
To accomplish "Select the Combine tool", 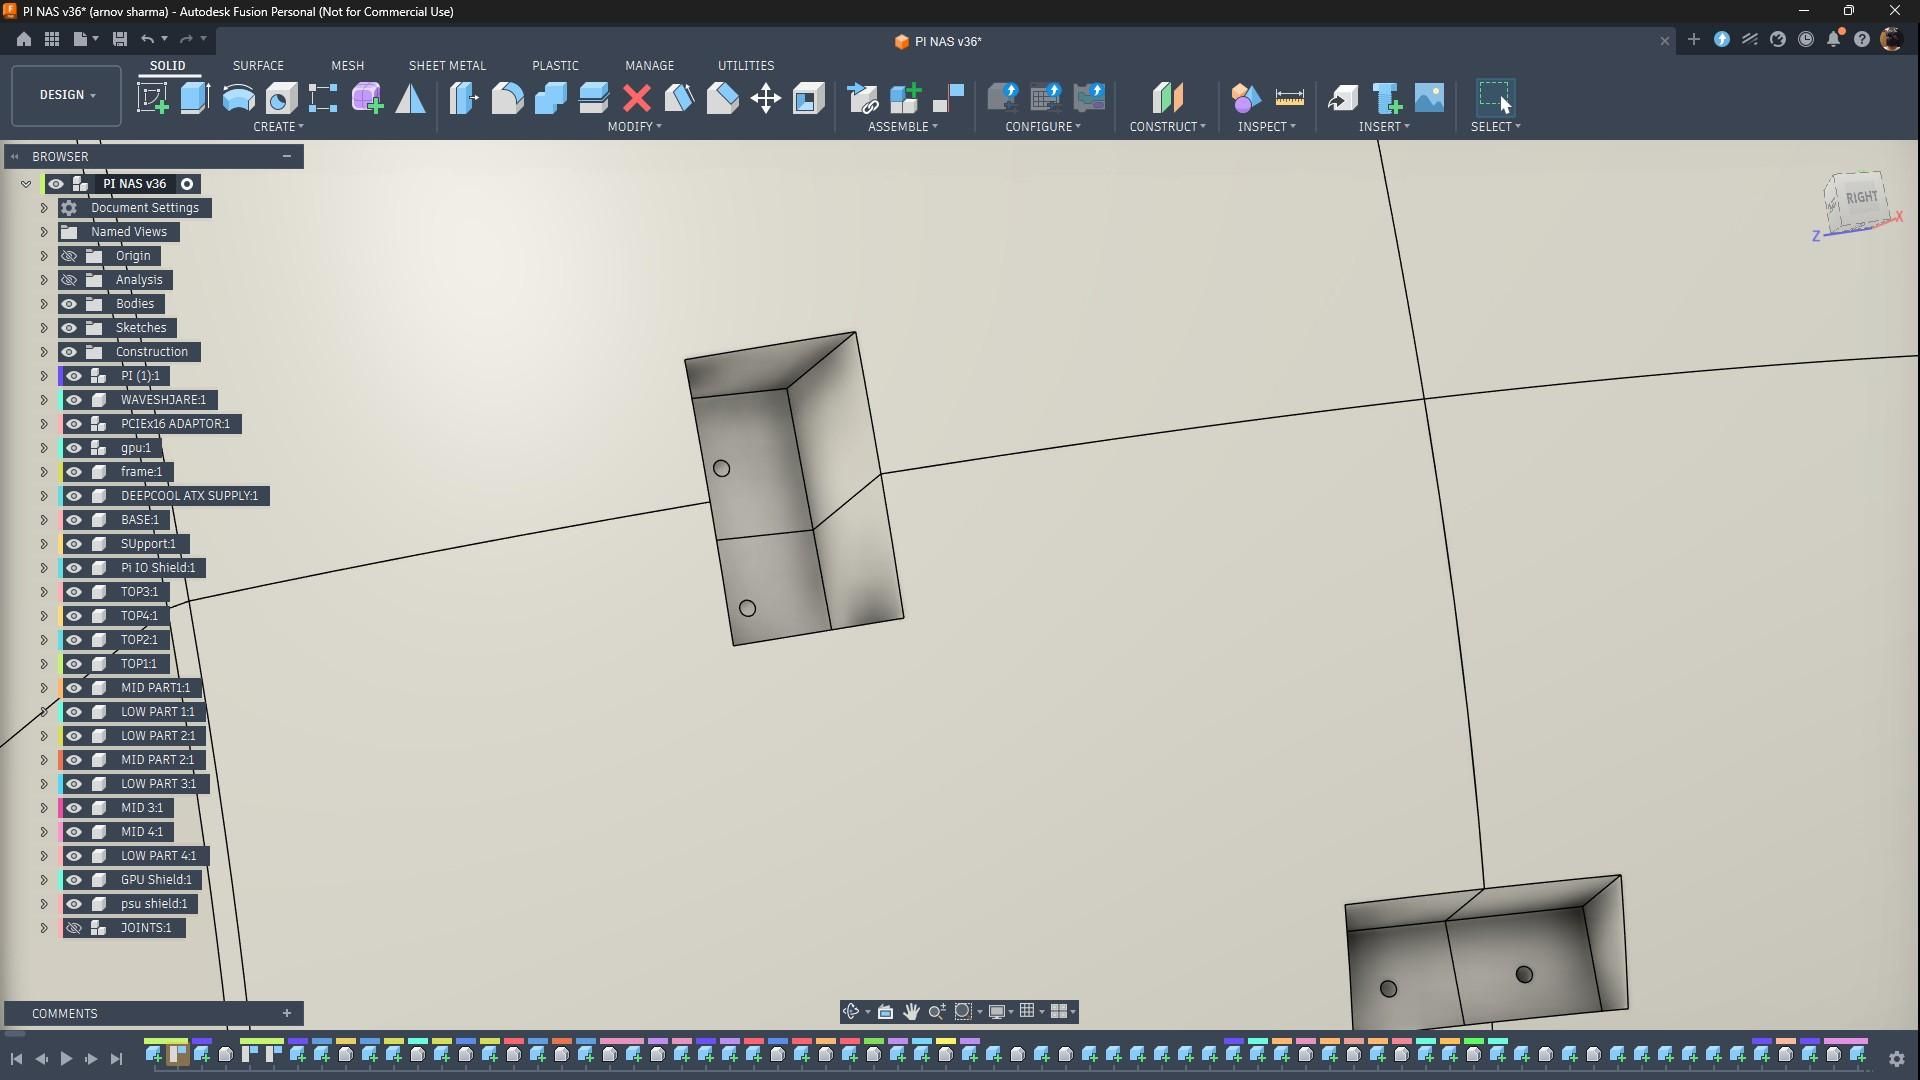I will coord(550,98).
